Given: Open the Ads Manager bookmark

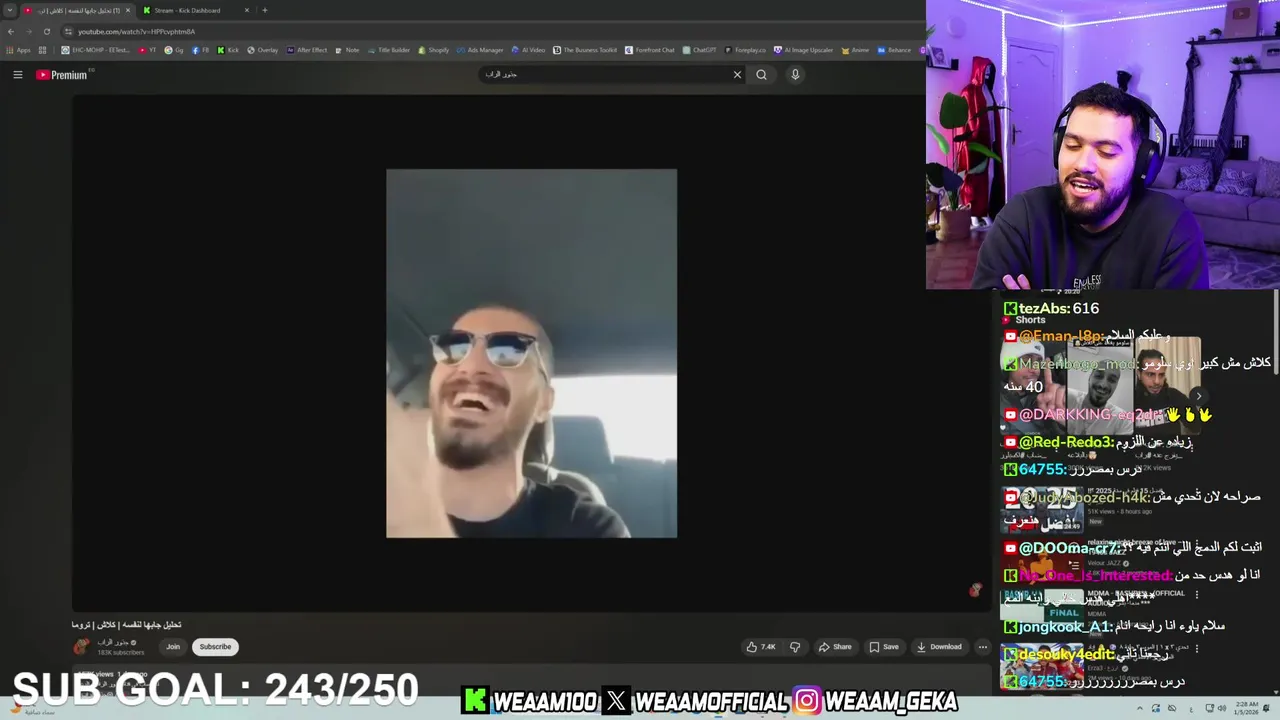Looking at the screenshot, I should point(480,50).
